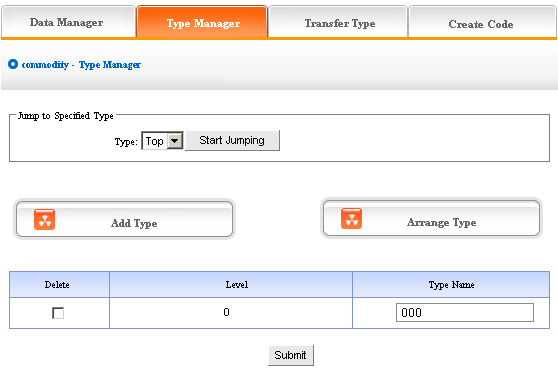558x380 pixels.
Task: Click the Submit button
Action: tap(291, 355)
